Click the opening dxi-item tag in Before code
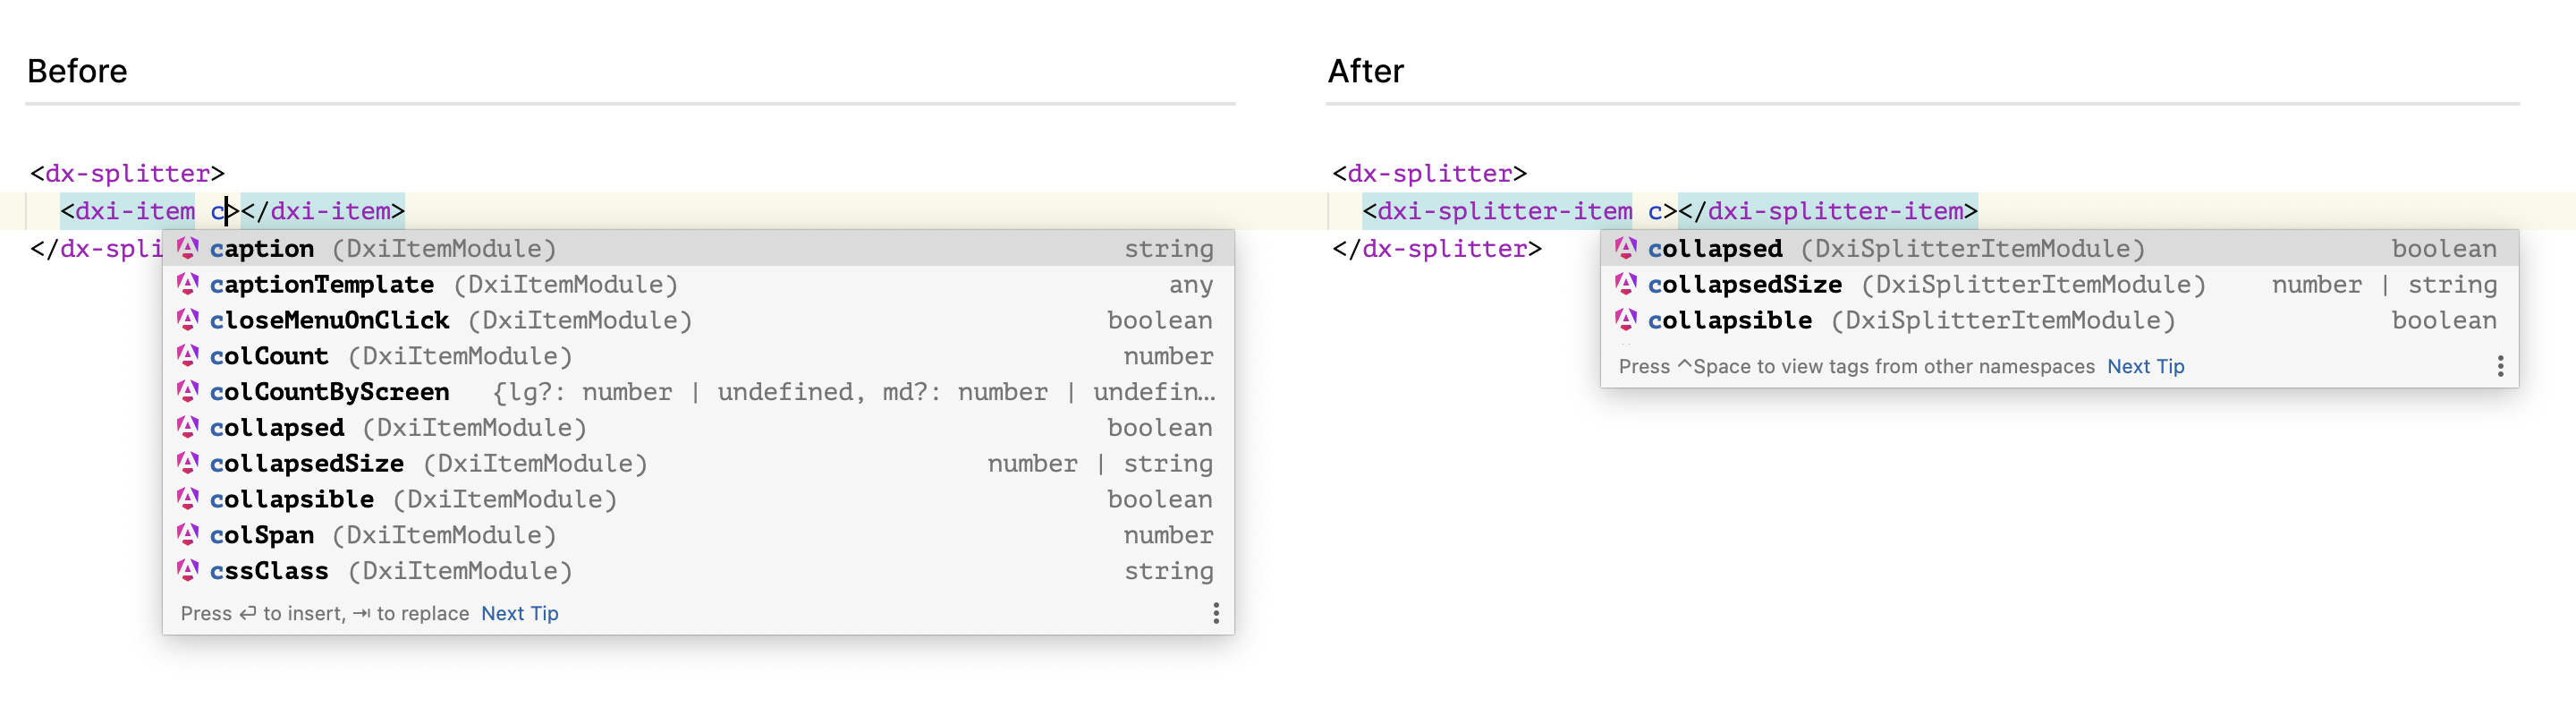 (128, 211)
